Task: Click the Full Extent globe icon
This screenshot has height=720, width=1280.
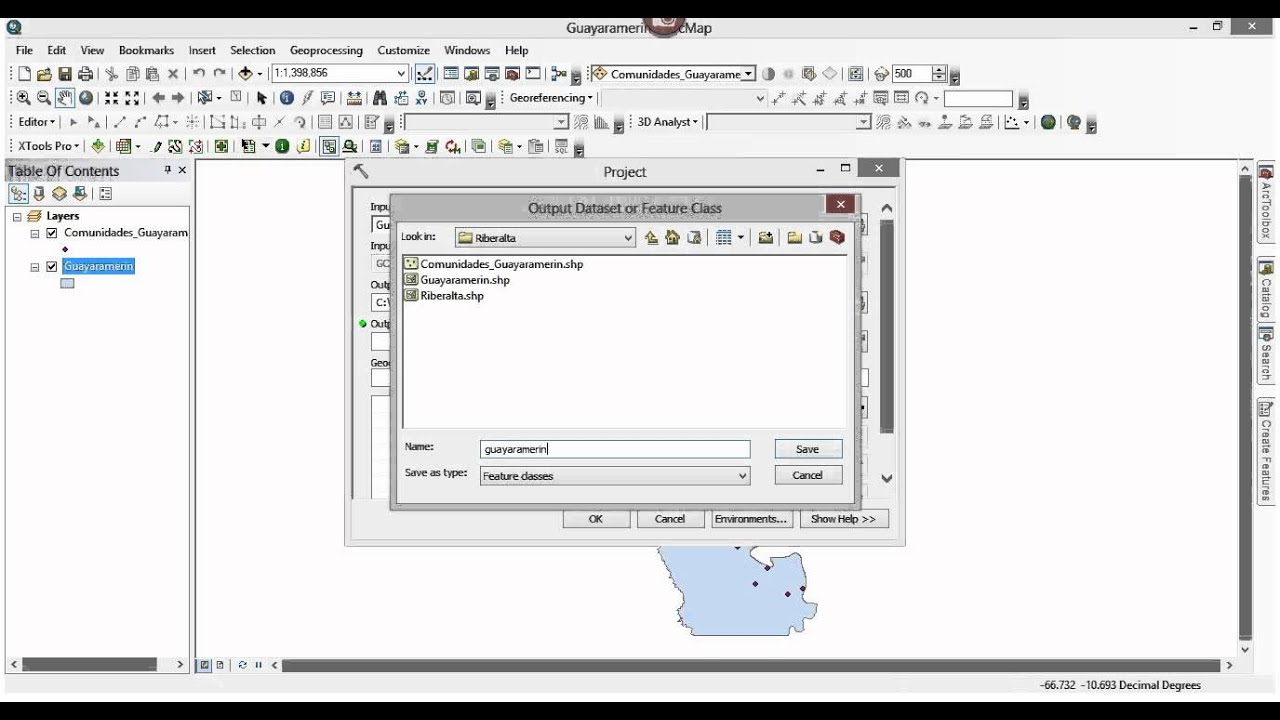Action: 86,98
